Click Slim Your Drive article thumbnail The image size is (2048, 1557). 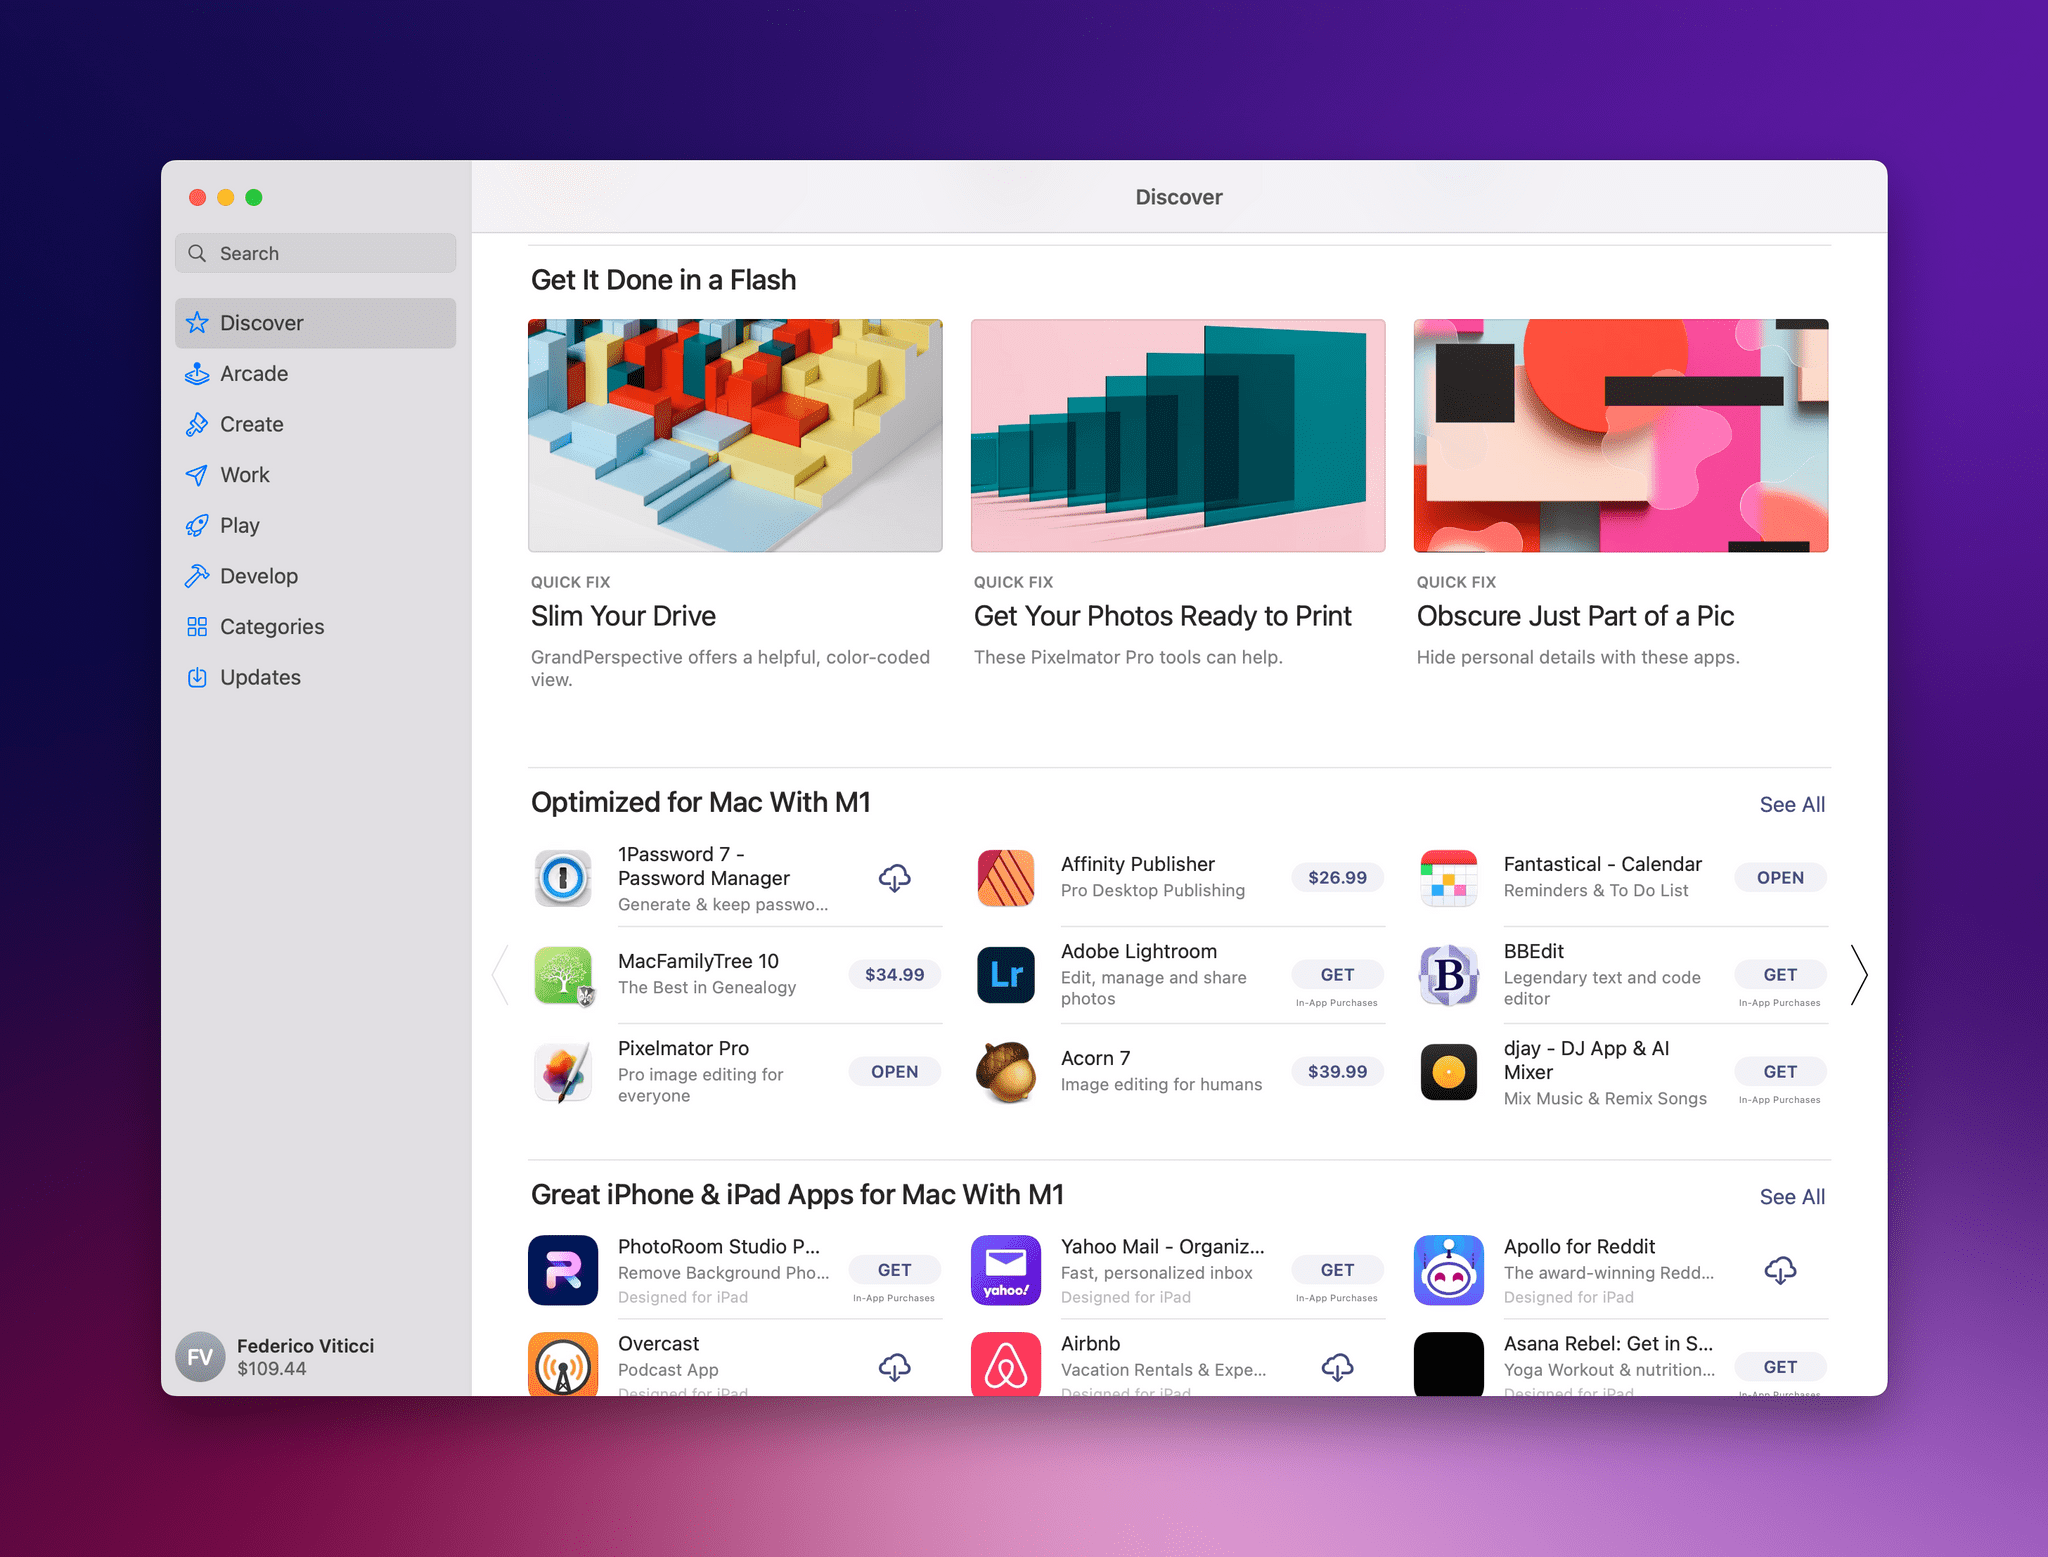pos(736,435)
